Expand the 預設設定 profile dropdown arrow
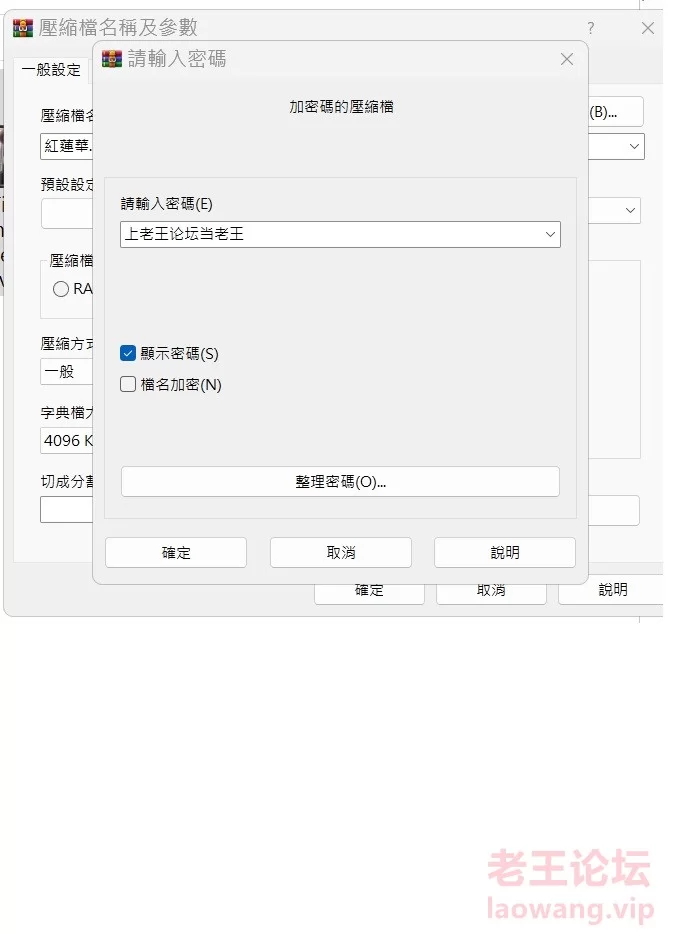 [630, 210]
